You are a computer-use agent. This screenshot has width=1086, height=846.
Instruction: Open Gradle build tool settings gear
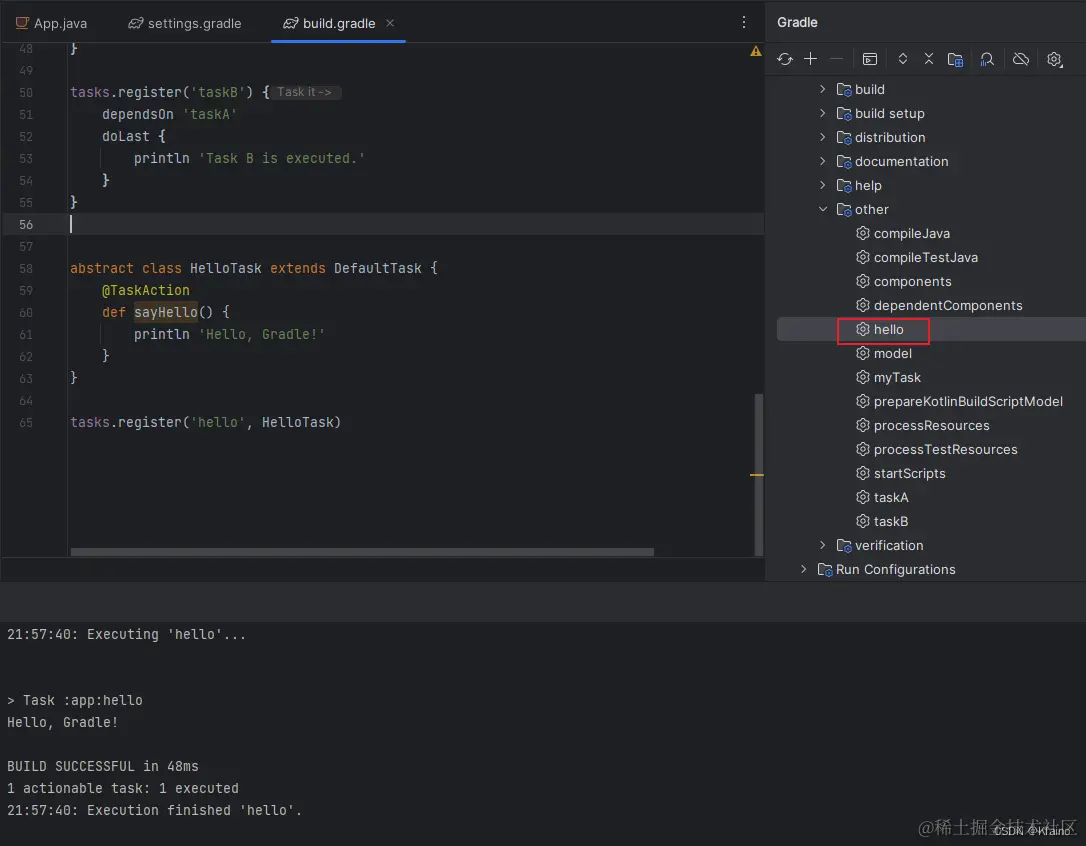pyautogui.click(x=1054, y=60)
